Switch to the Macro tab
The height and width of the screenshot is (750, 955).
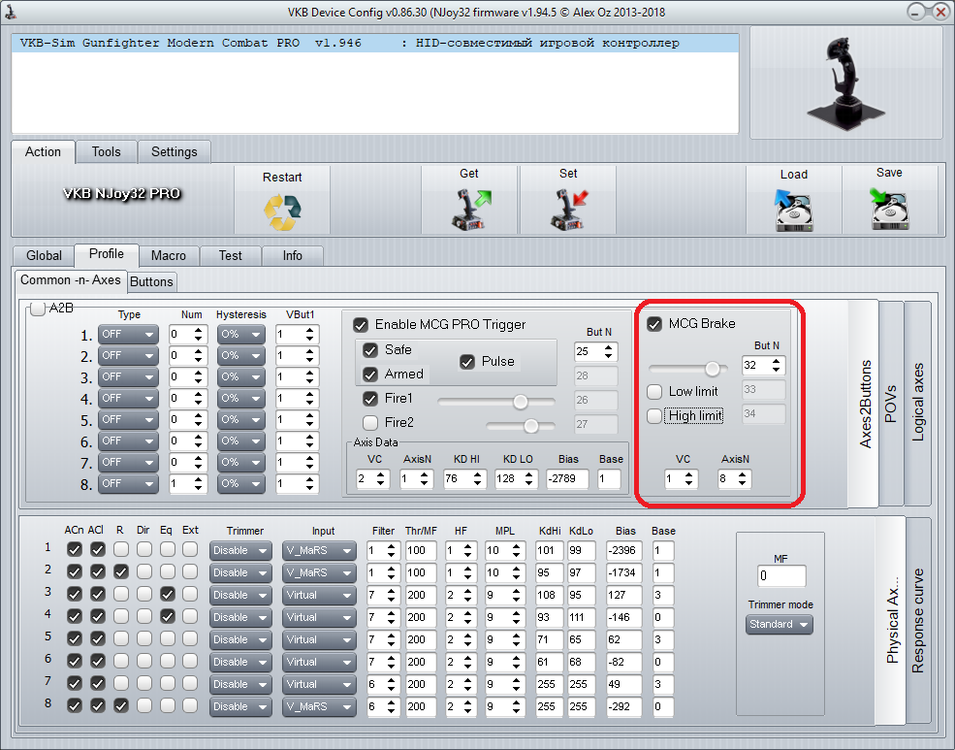coord(168,256)
